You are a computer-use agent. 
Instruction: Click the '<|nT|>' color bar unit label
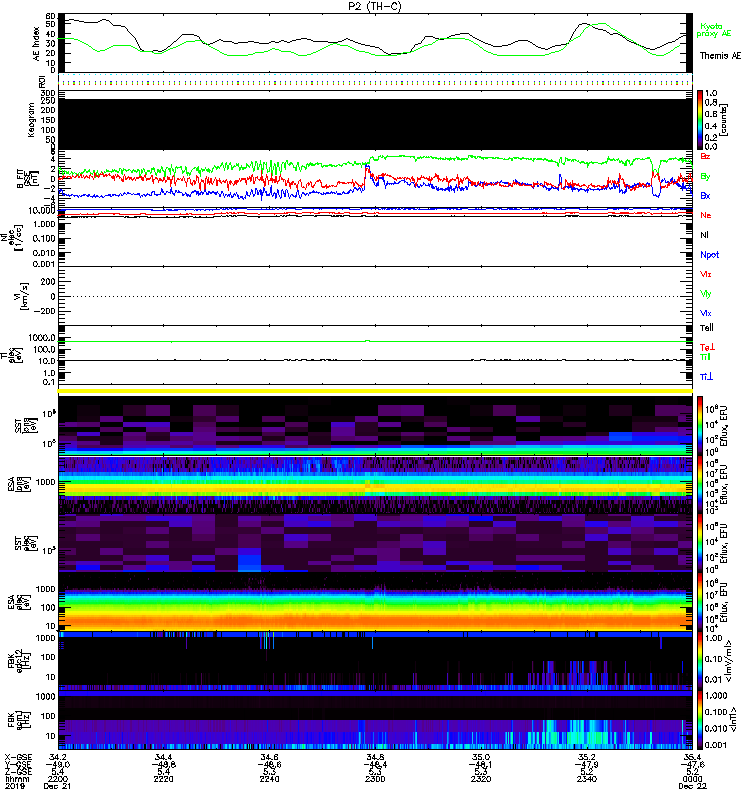(733, 720)
